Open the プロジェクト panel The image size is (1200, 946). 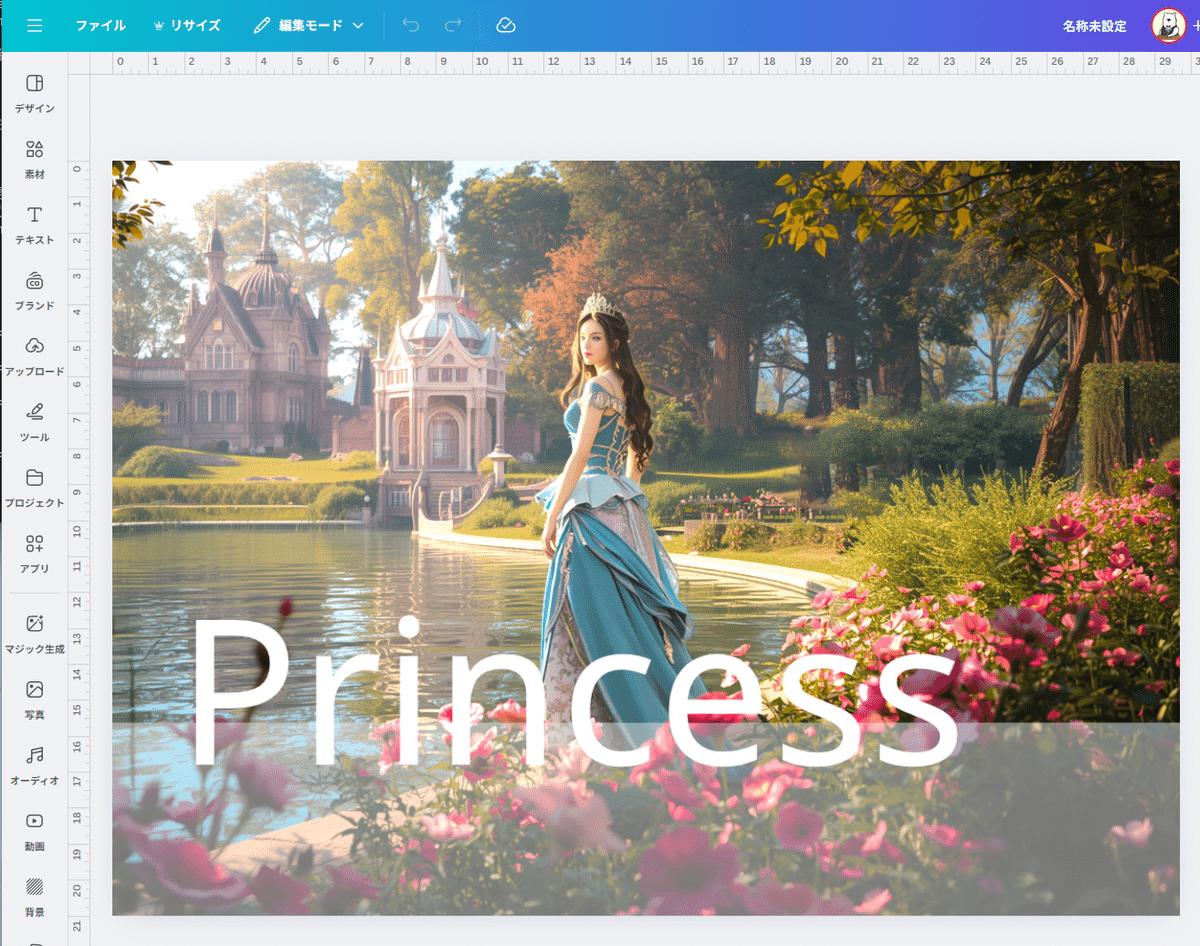[x=35, y=488]
